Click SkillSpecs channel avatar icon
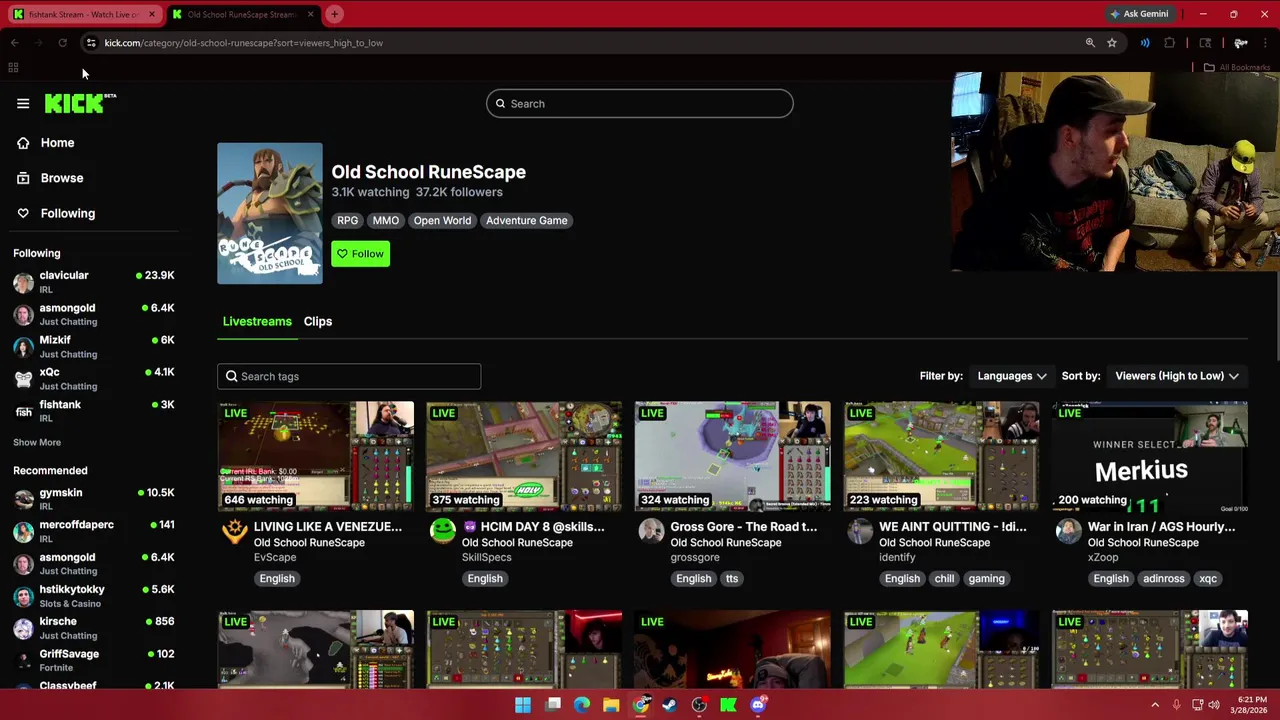The image size is (1280, 720). (442, 531)
